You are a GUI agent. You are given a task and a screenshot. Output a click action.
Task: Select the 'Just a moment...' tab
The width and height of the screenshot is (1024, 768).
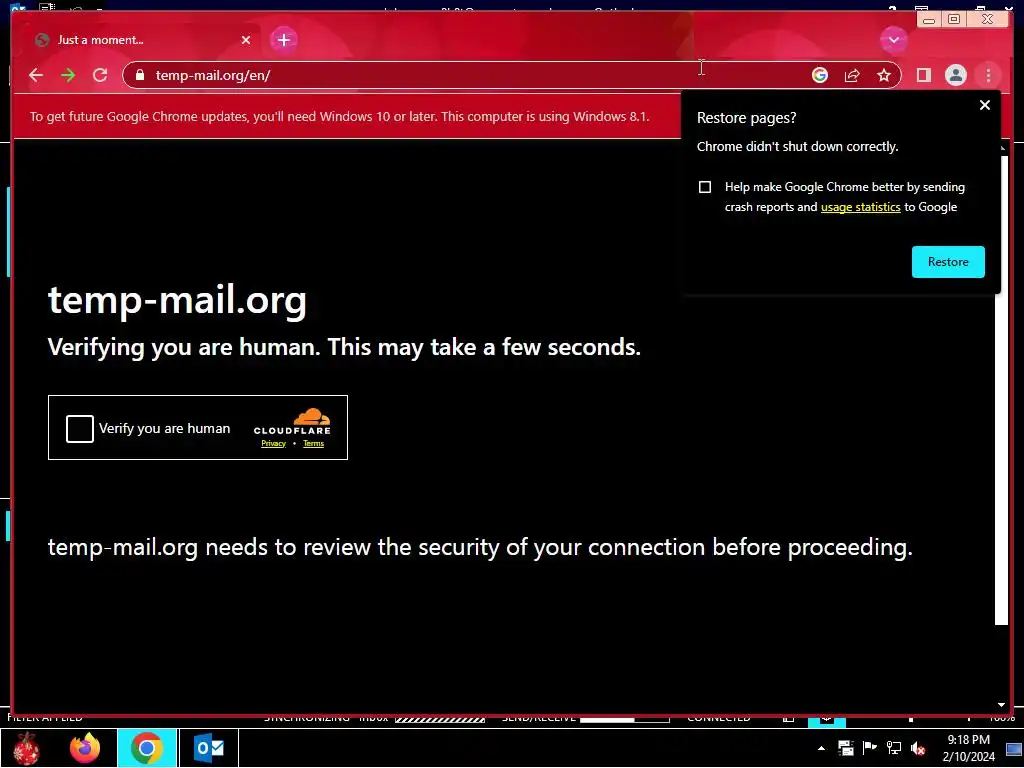pos(142,40)
